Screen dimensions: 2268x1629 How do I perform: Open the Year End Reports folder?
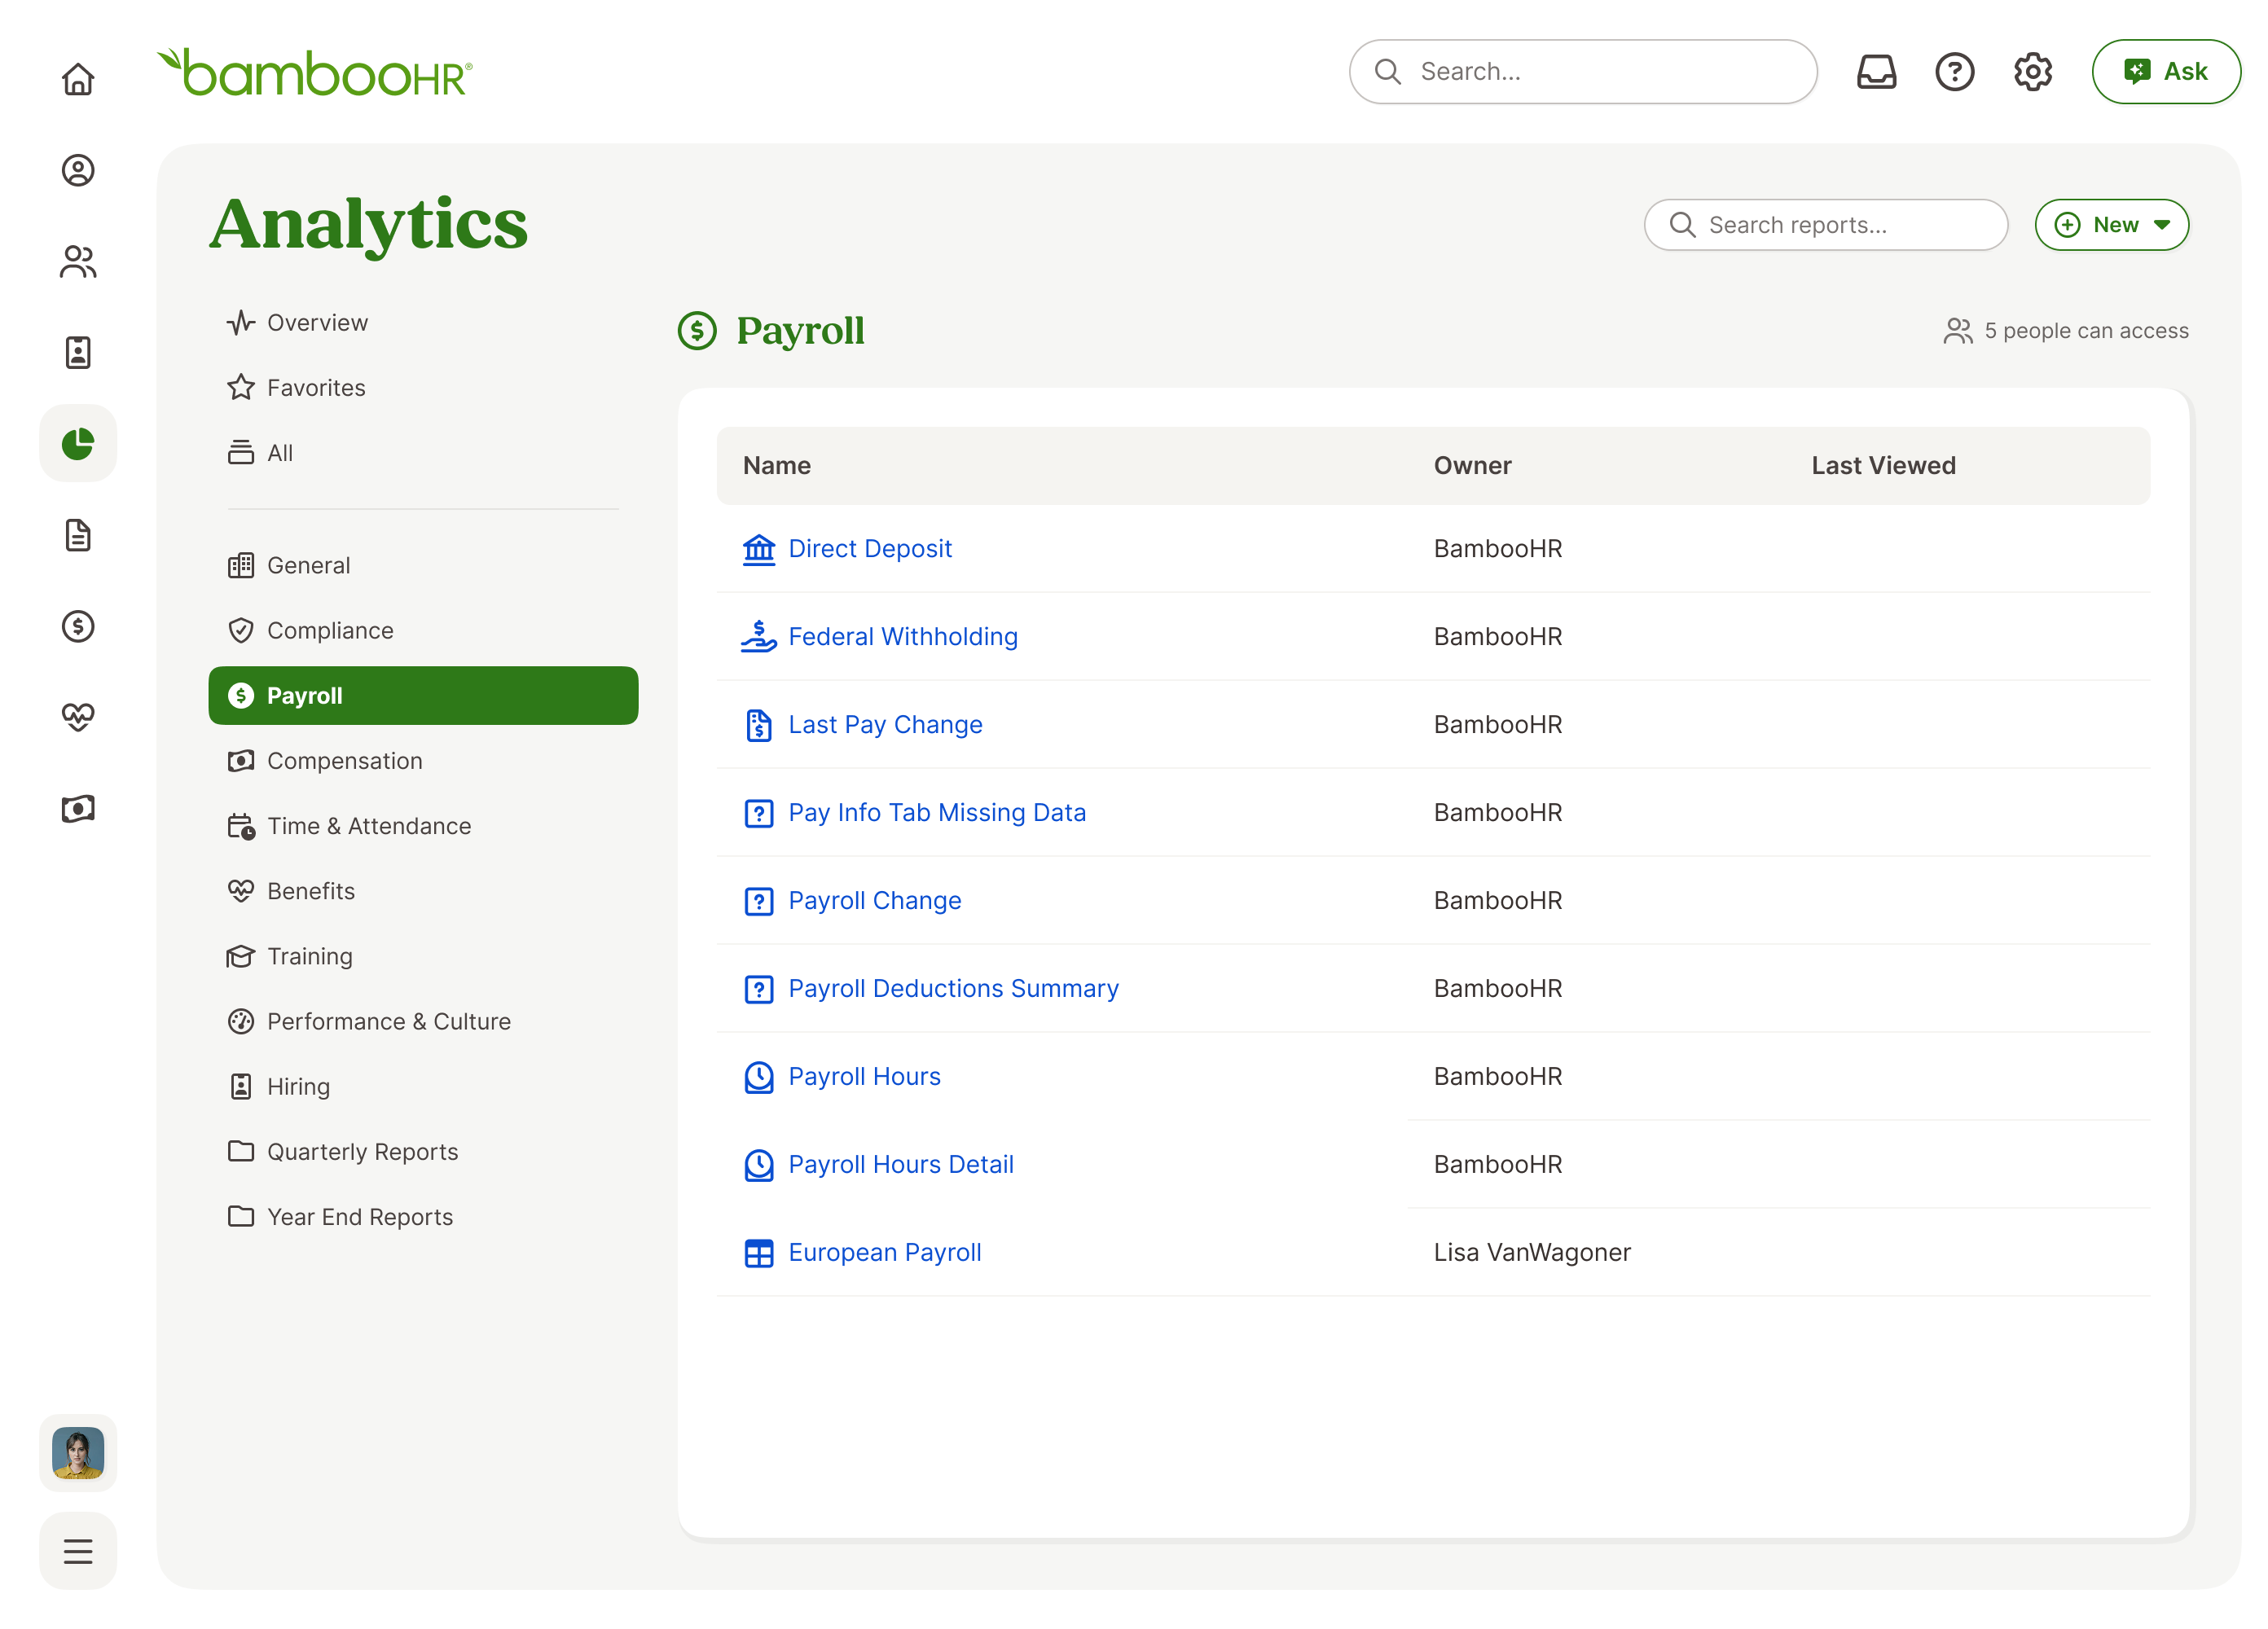click(x=423, y=1217)
